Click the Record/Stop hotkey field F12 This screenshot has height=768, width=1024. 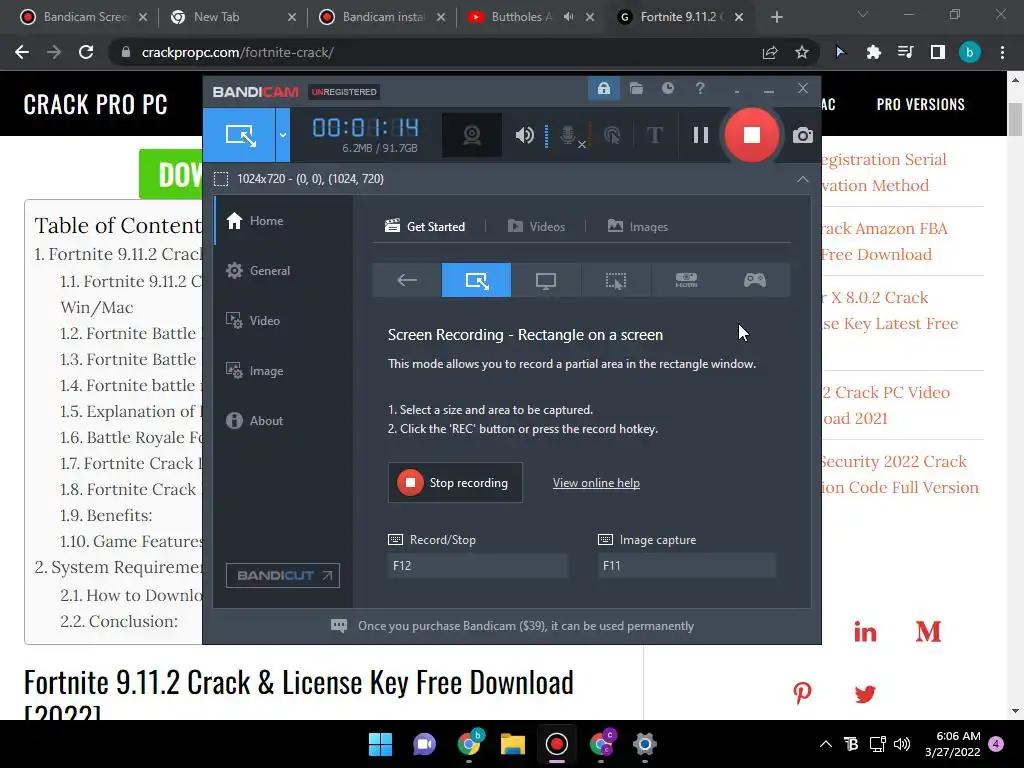coord(477,566)
